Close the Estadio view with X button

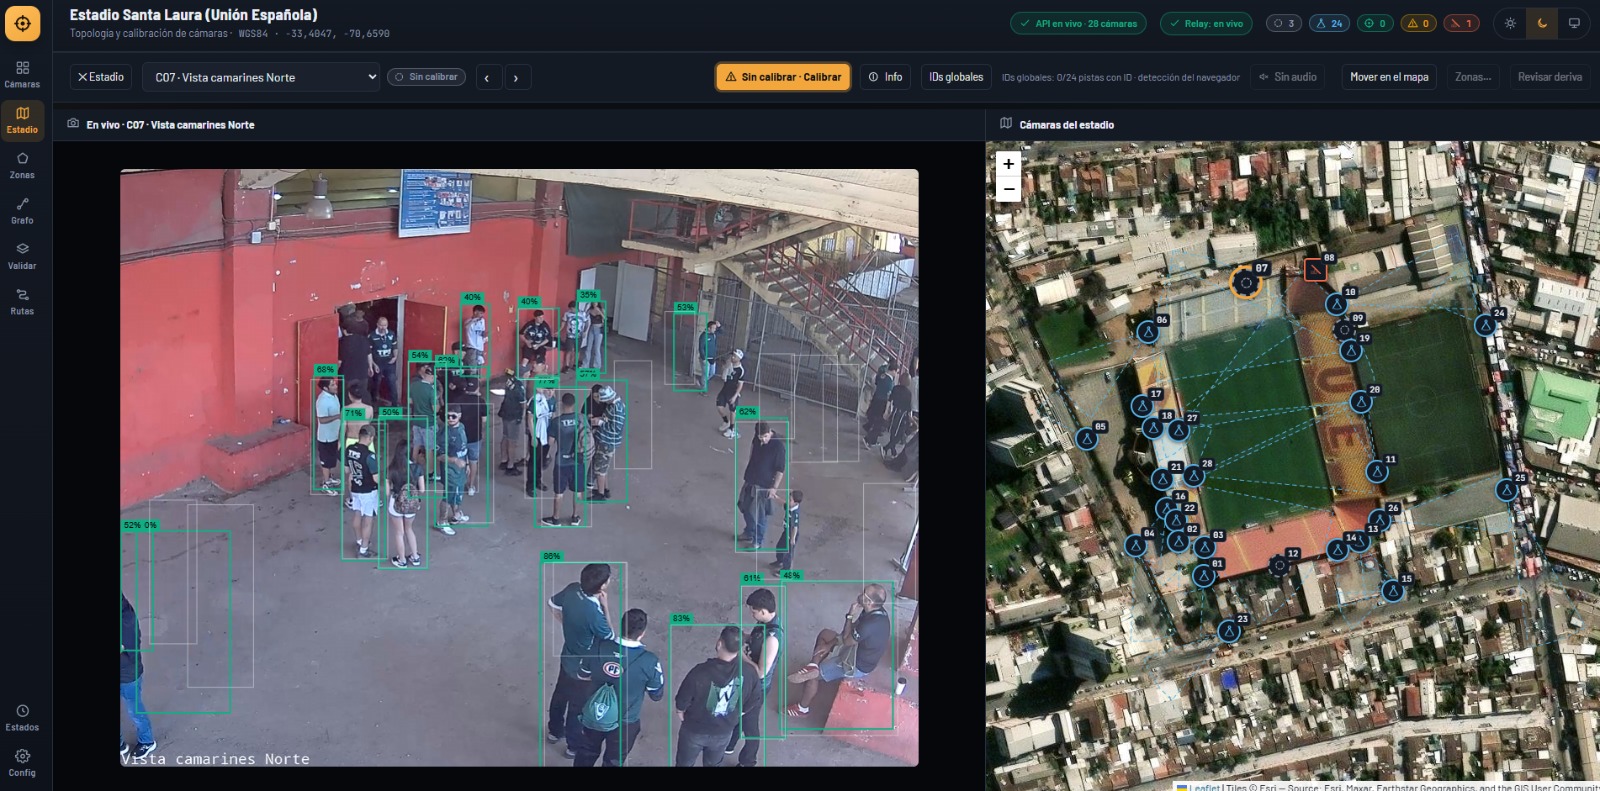101,77
